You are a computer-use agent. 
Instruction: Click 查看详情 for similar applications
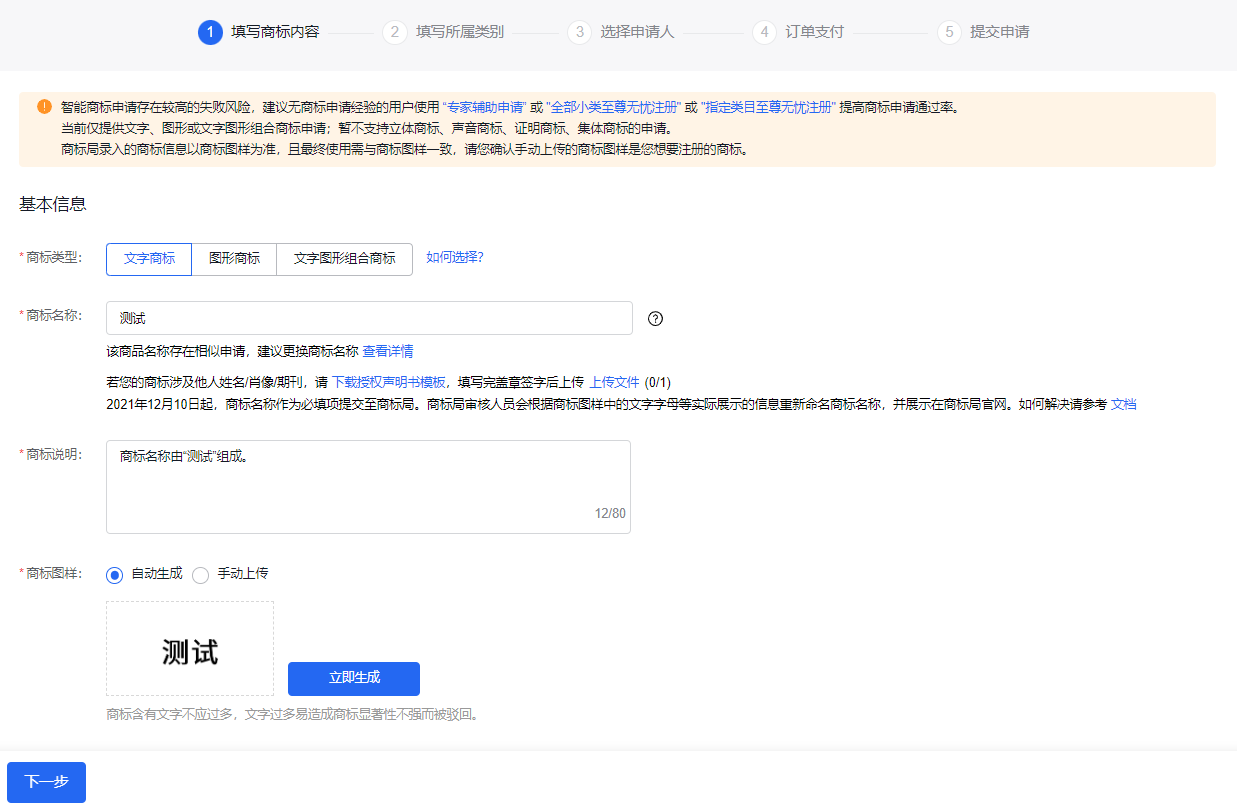point(388,351)
